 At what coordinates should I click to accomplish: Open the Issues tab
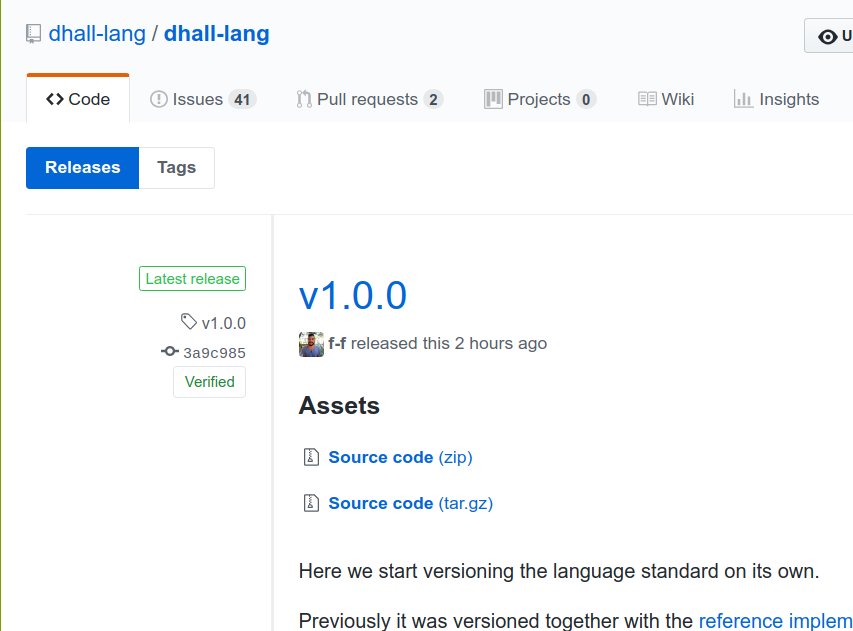click(203, 99)
